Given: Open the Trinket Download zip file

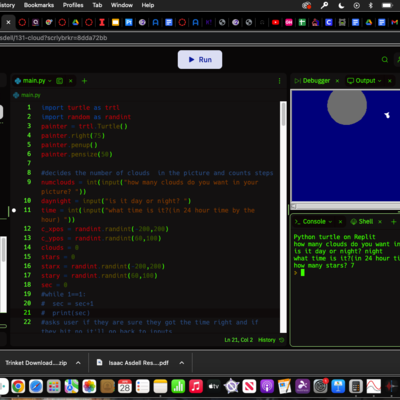Looking at the screenshot, I should [36, 363].
